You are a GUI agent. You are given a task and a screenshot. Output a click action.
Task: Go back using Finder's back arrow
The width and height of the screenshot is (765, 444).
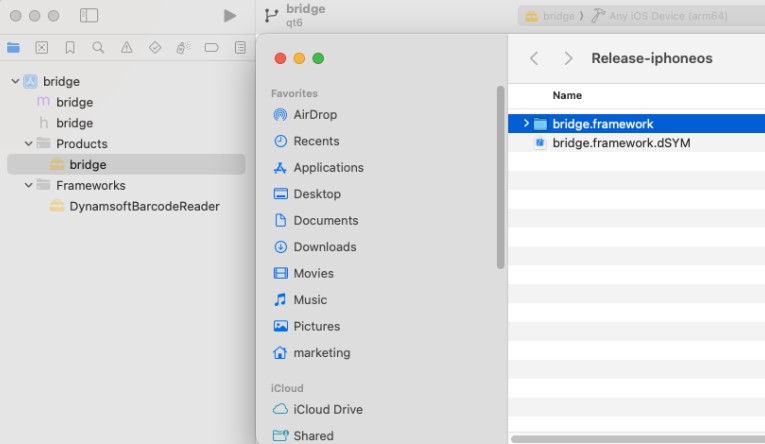pyautogui.click(x=534, y=58)
